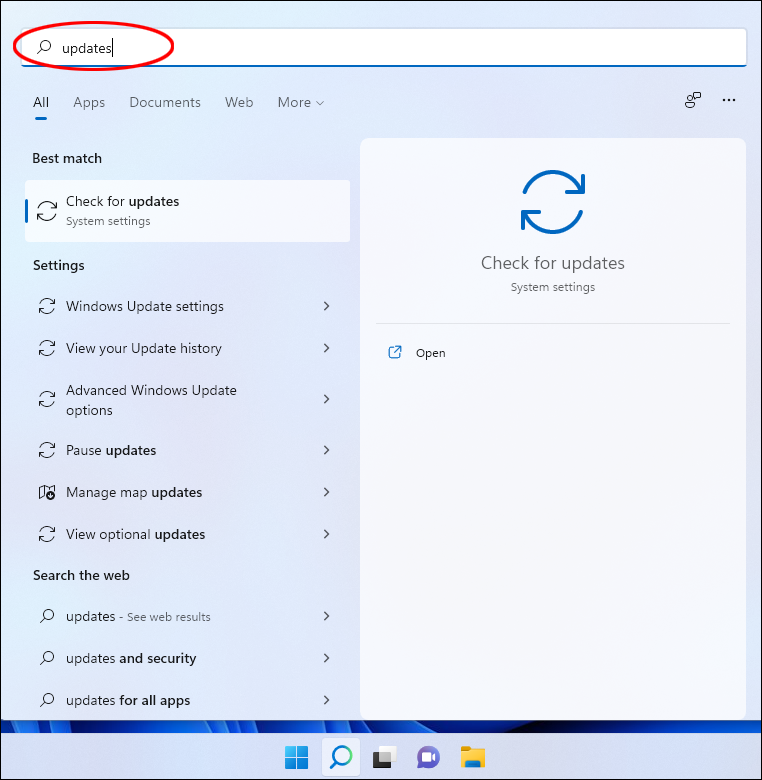Expand arrow for Windows Update settings
This screenshot has width=762, height=780.
(x=326, y=306)
